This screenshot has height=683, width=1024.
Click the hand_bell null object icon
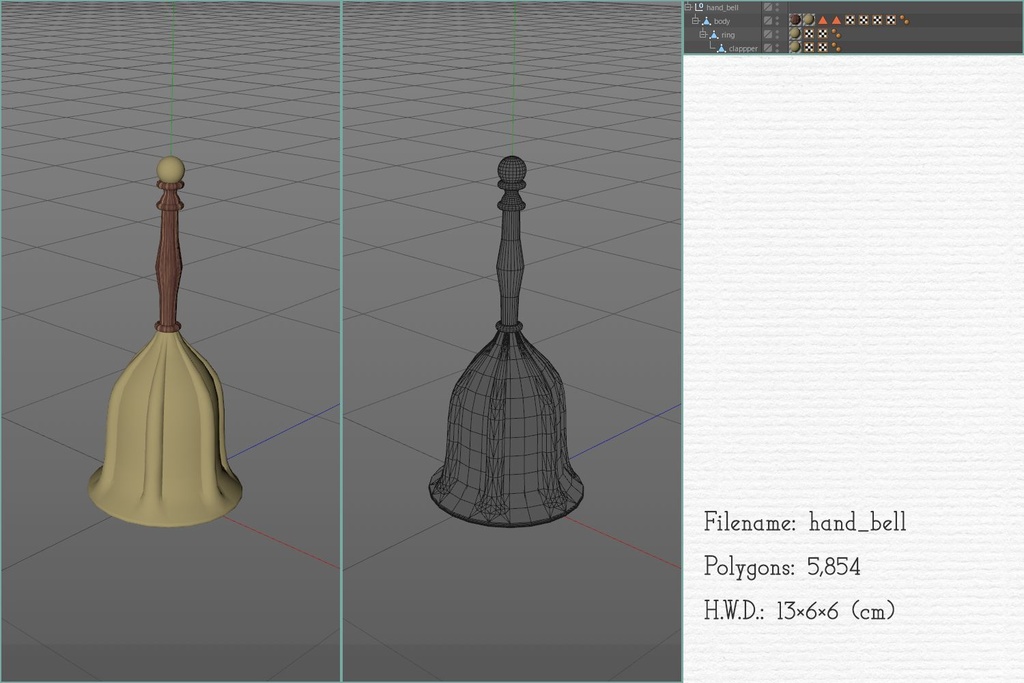[699, 7]
